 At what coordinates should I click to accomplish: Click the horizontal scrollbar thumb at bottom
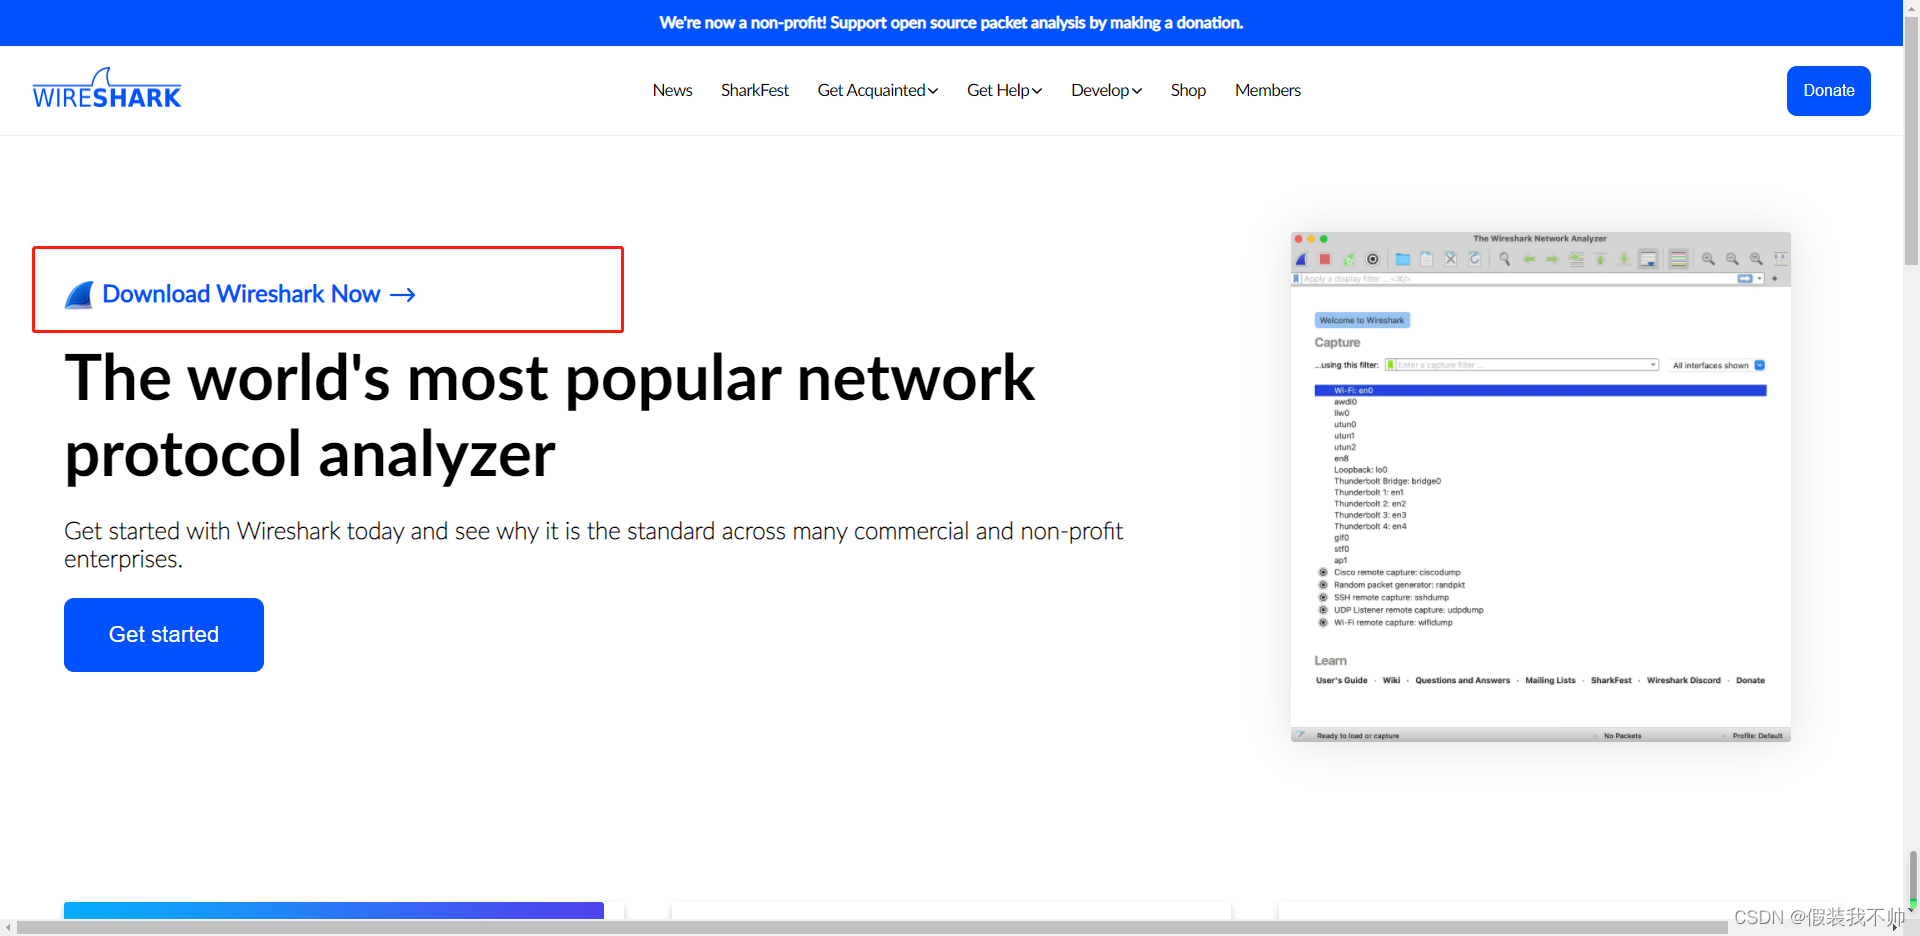[872, 928]
